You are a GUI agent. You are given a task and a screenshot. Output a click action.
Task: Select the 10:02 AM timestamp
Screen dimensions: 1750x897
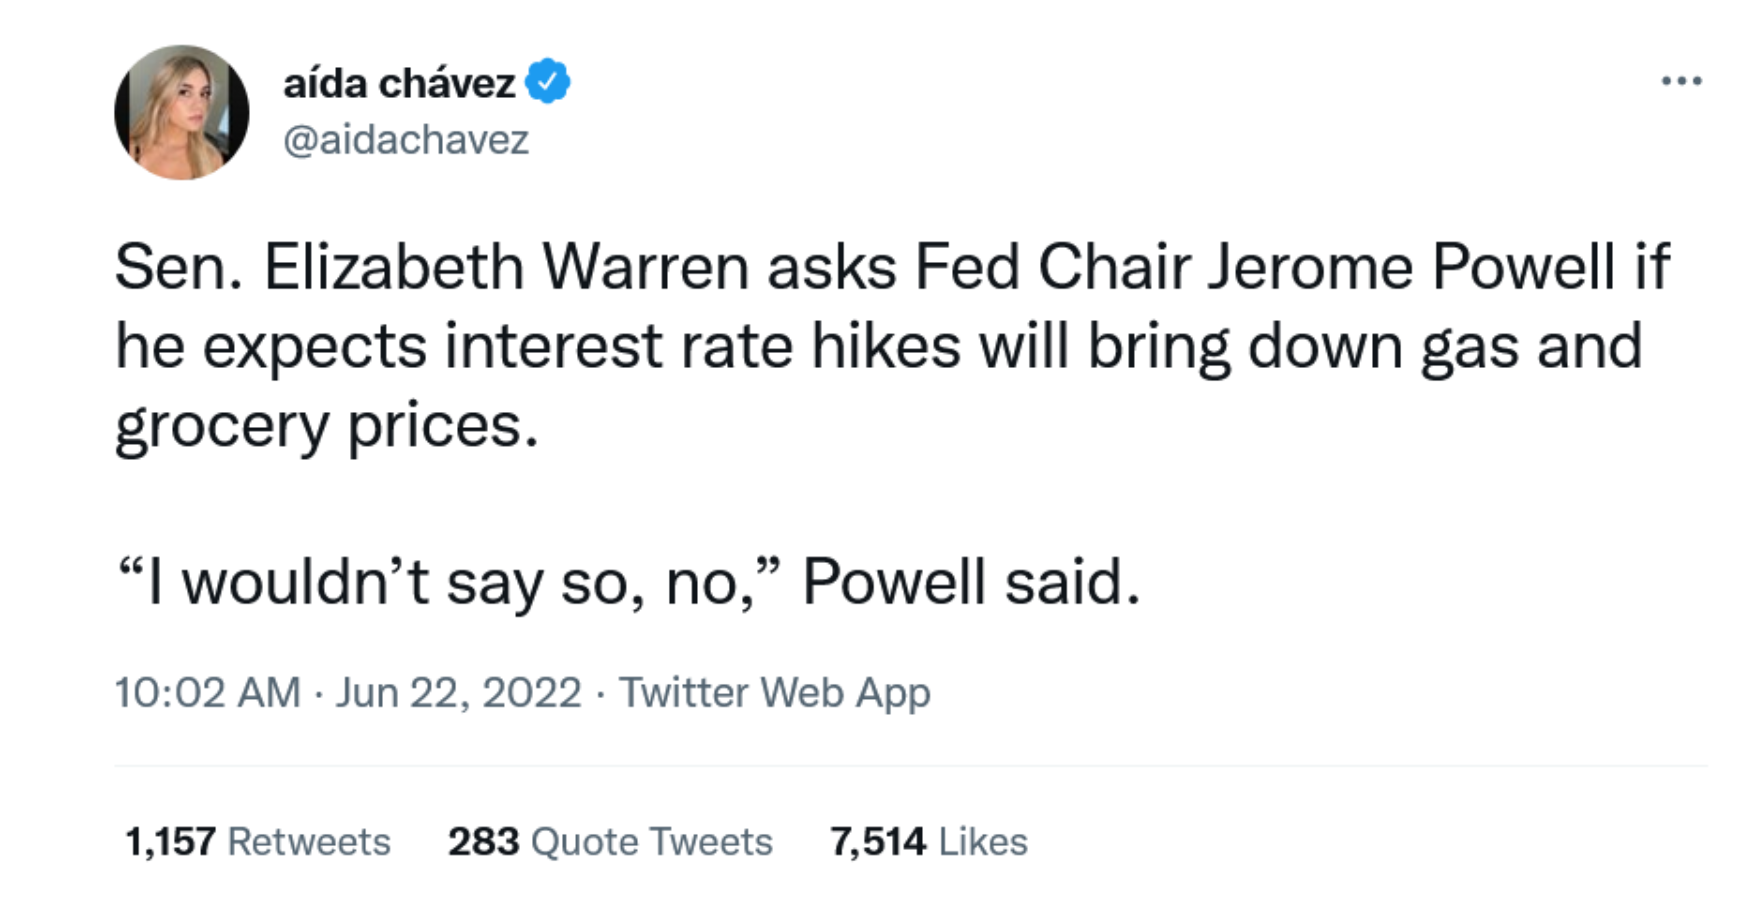(x=207, y=692)
